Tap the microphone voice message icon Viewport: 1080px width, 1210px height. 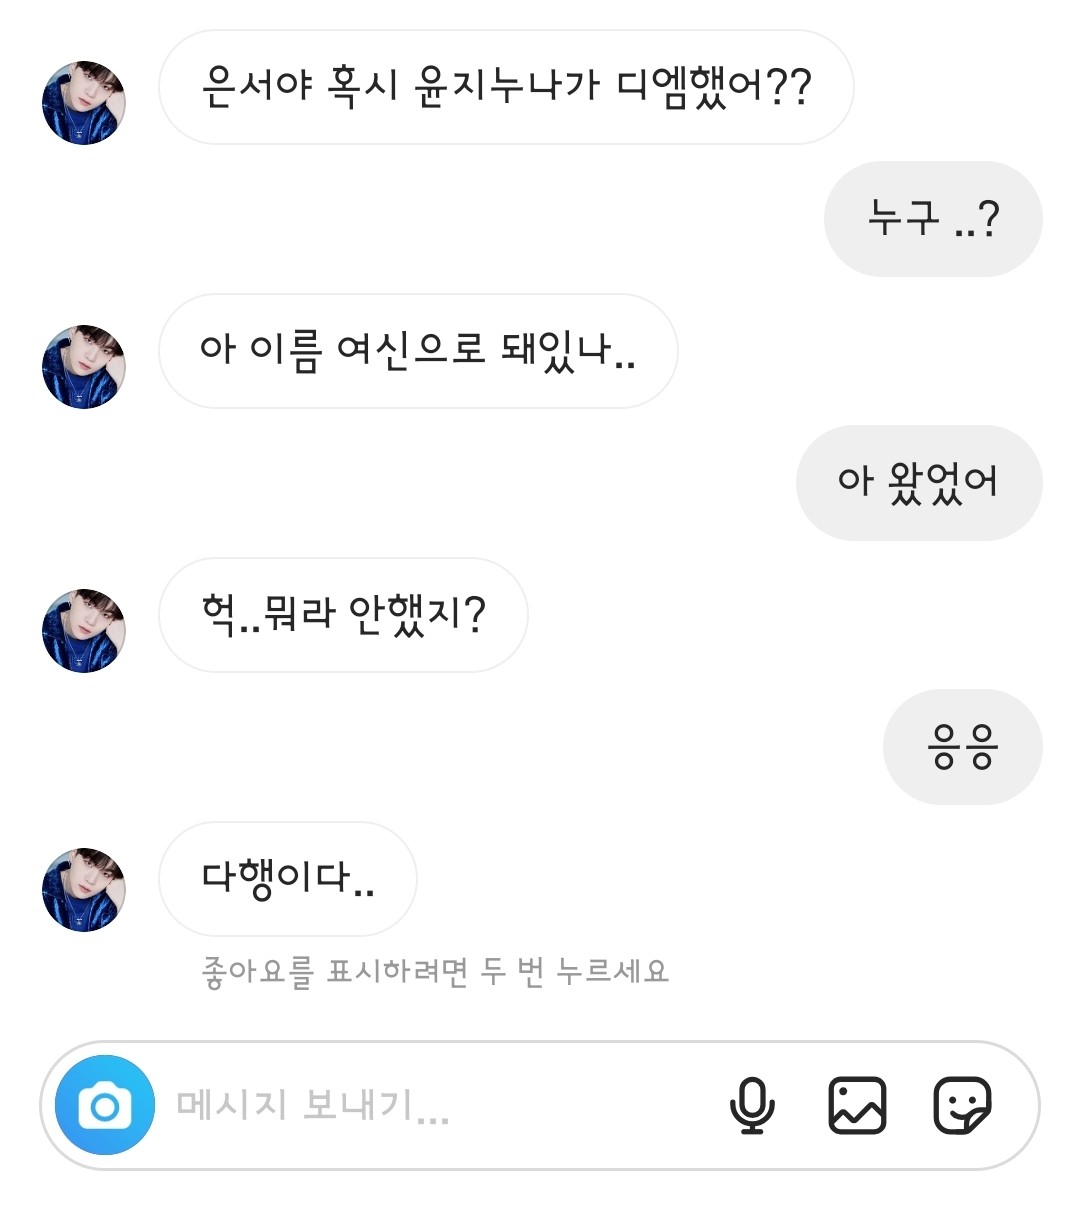point(752,1105)
